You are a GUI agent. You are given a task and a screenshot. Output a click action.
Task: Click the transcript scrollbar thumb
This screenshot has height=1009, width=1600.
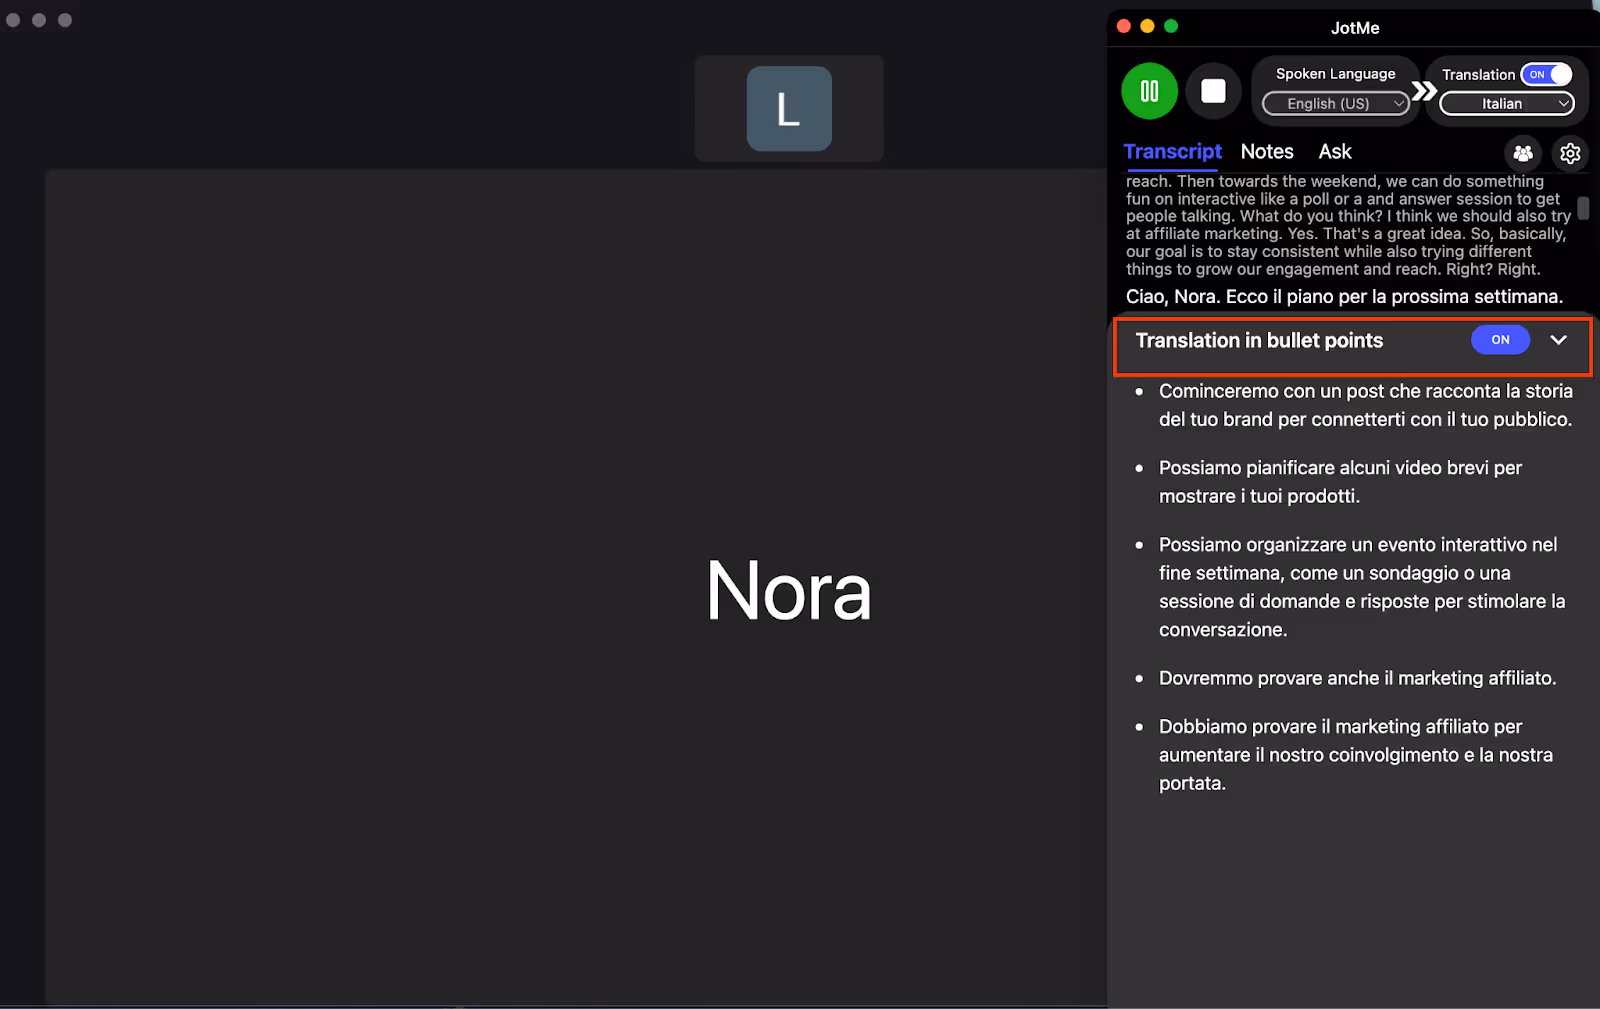pos(1583,208)
